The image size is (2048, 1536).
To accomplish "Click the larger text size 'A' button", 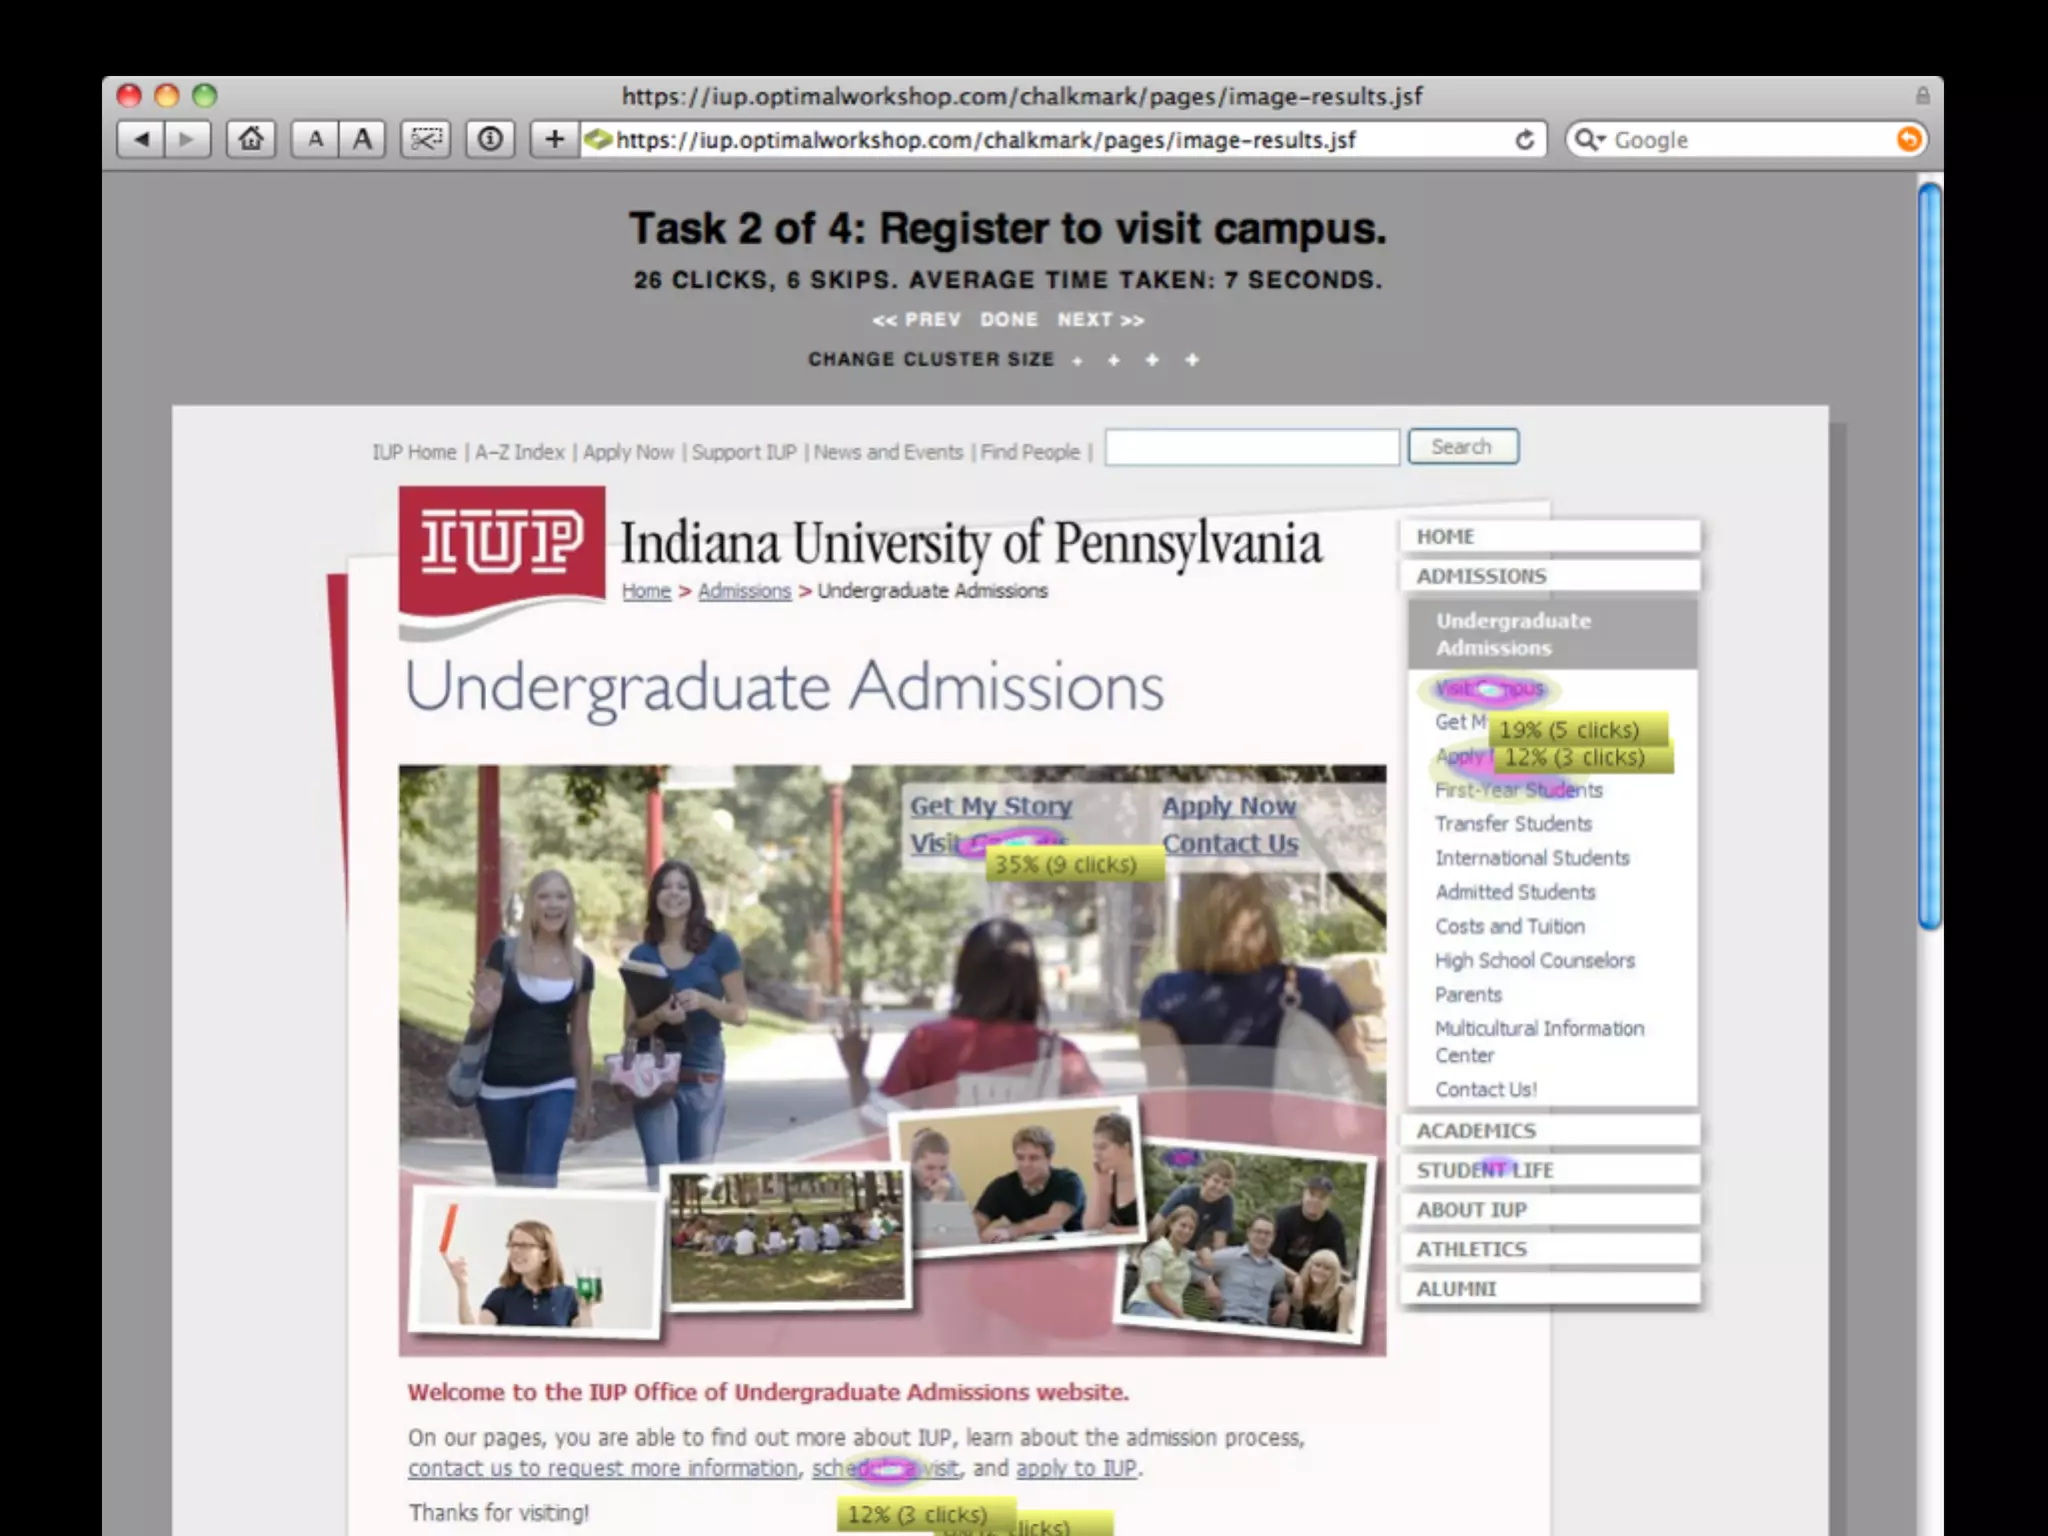I will 362,140.
